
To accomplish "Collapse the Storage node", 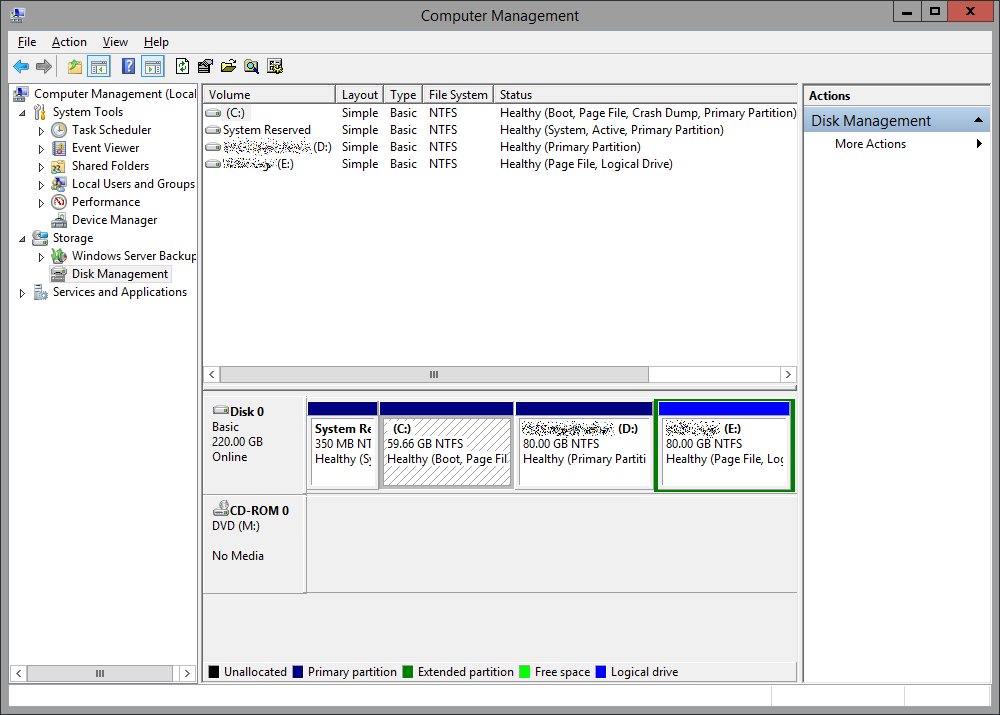I will [22, 239].
